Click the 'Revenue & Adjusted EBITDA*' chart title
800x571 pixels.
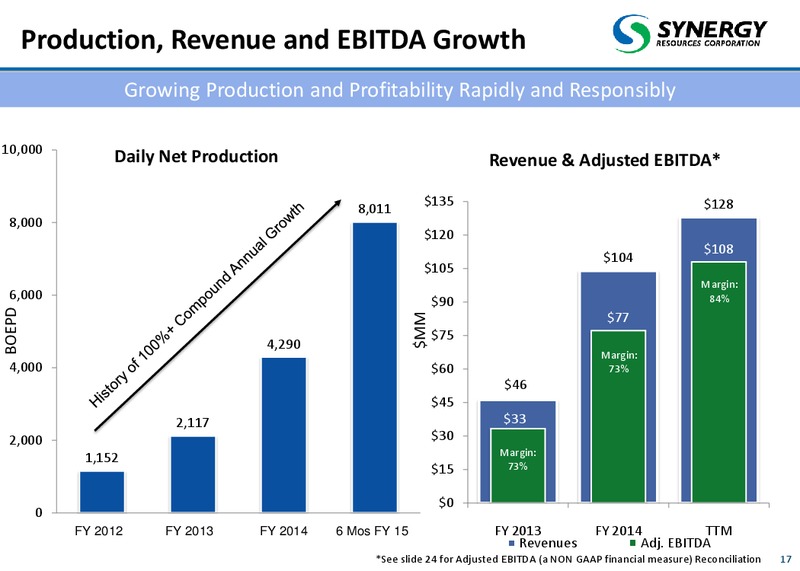pyautogui.click(x=605, y=160)
